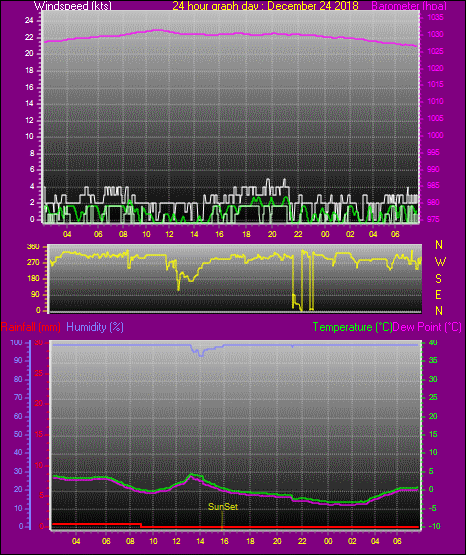Click the yellow S wind direction letter
Image resolution: width=466 pixels, height=555 pixels.
click(x=438, y=279)
